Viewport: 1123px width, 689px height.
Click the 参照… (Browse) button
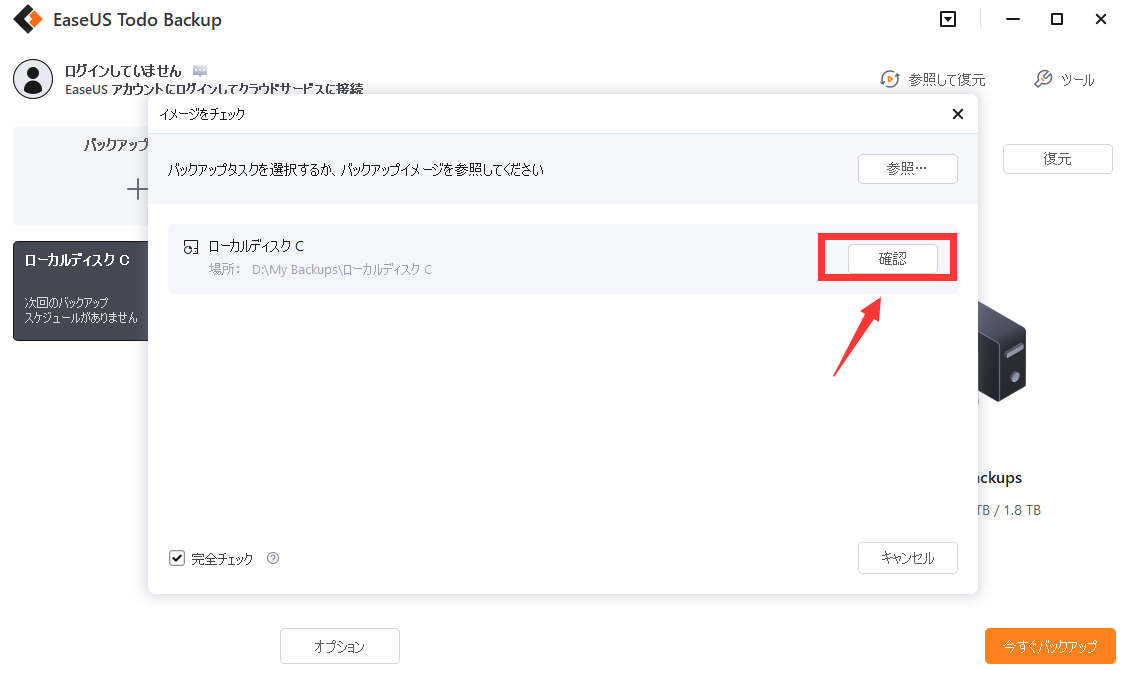click(x=907, y=169)
